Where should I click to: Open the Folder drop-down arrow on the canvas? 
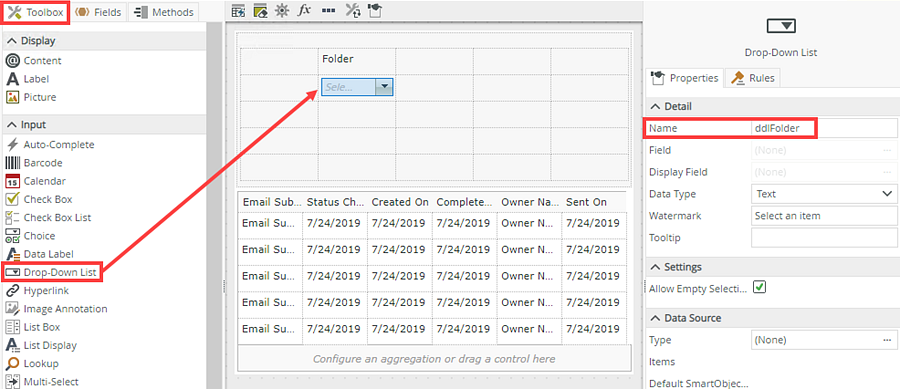point(384,87)
